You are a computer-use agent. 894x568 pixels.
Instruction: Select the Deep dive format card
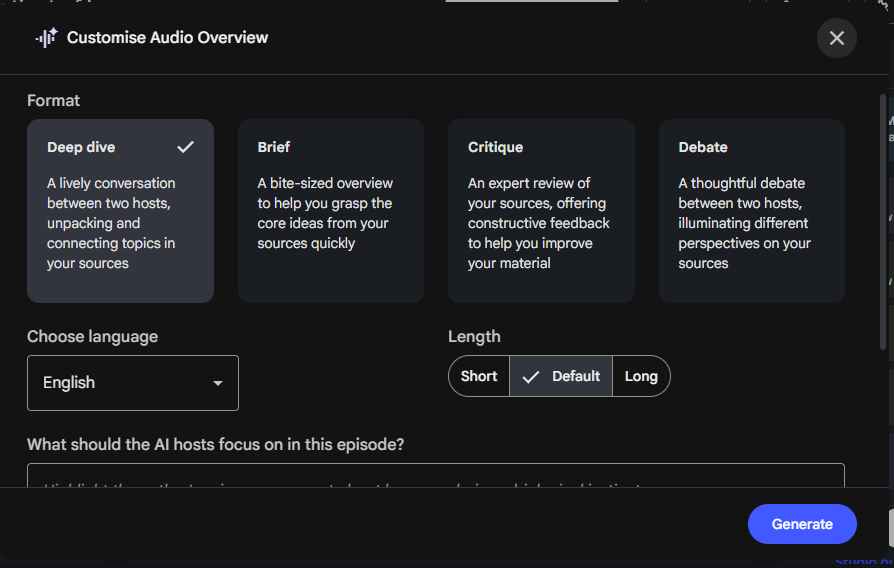[x=120, y=211]
